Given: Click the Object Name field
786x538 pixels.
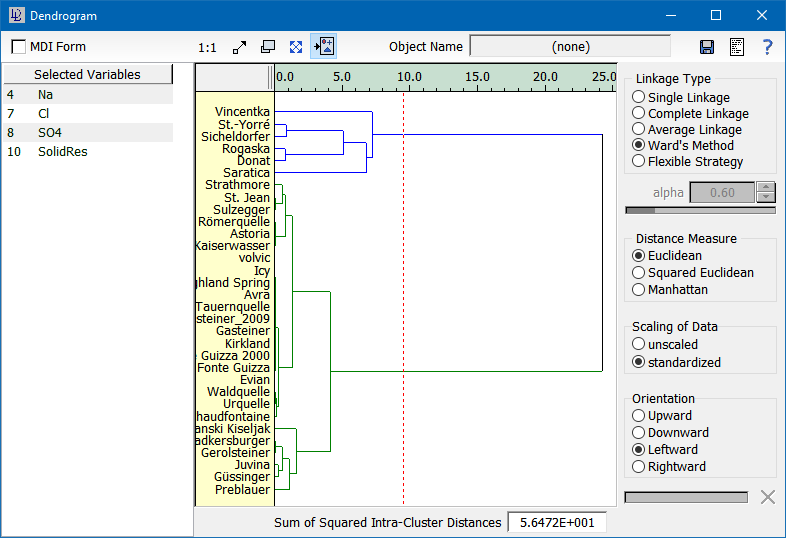Looking at the screenshot, I should click(570, 47).
